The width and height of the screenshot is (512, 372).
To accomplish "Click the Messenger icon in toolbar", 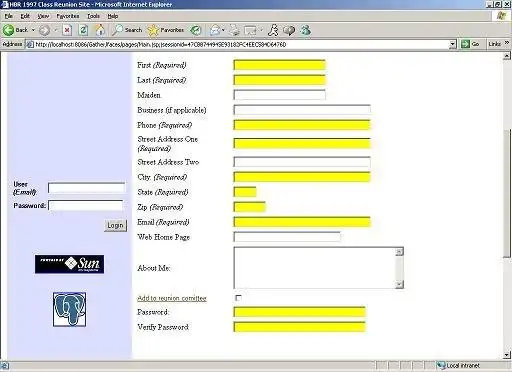I will coord(305,30).
